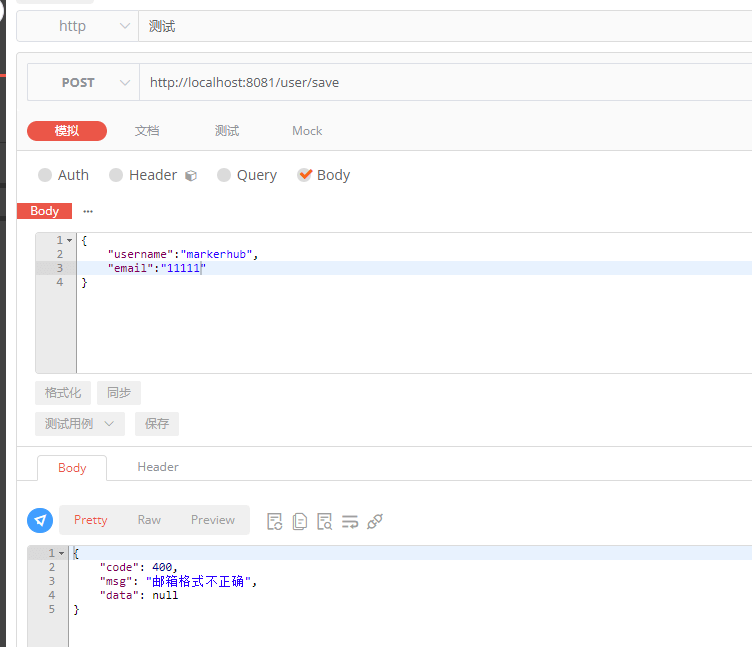Click the cube icon beside Header
Viewport: 752px width, 647px height.
(x=191, y=176)
